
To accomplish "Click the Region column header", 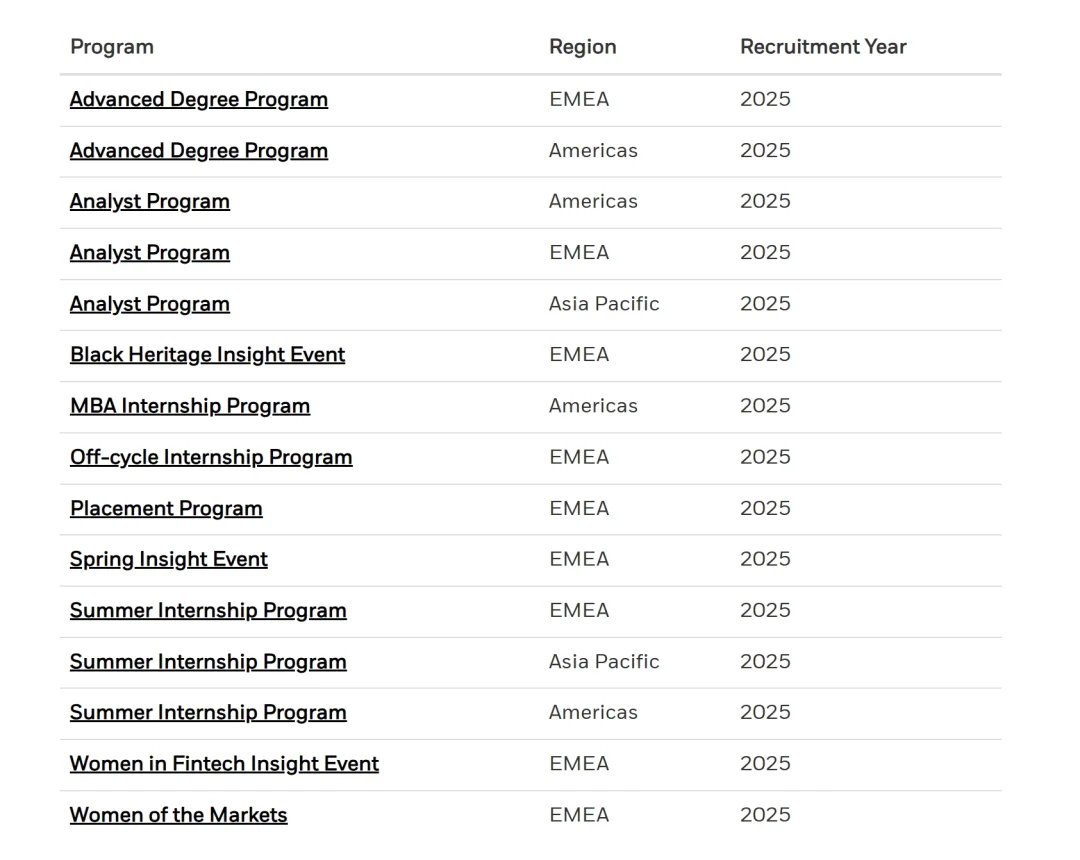I will [582, 46].
